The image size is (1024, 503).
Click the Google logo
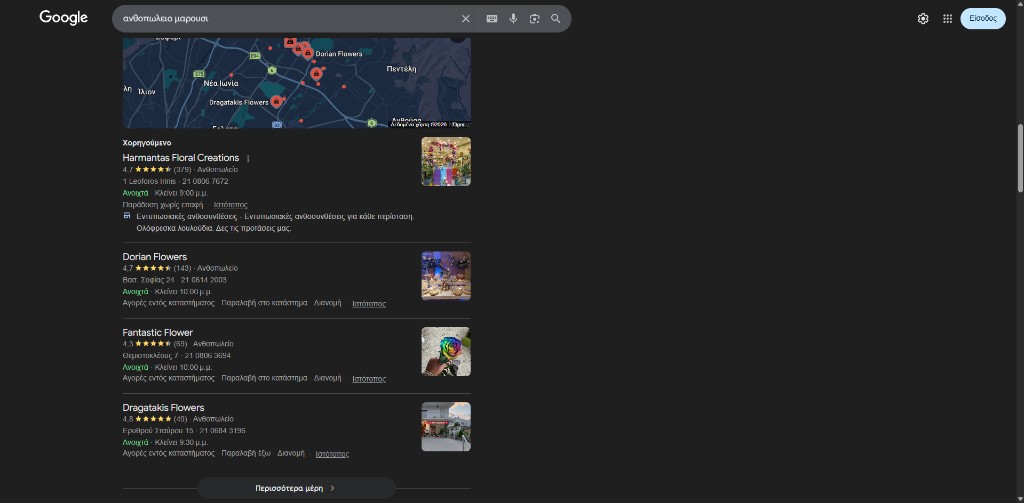[63, 18]
